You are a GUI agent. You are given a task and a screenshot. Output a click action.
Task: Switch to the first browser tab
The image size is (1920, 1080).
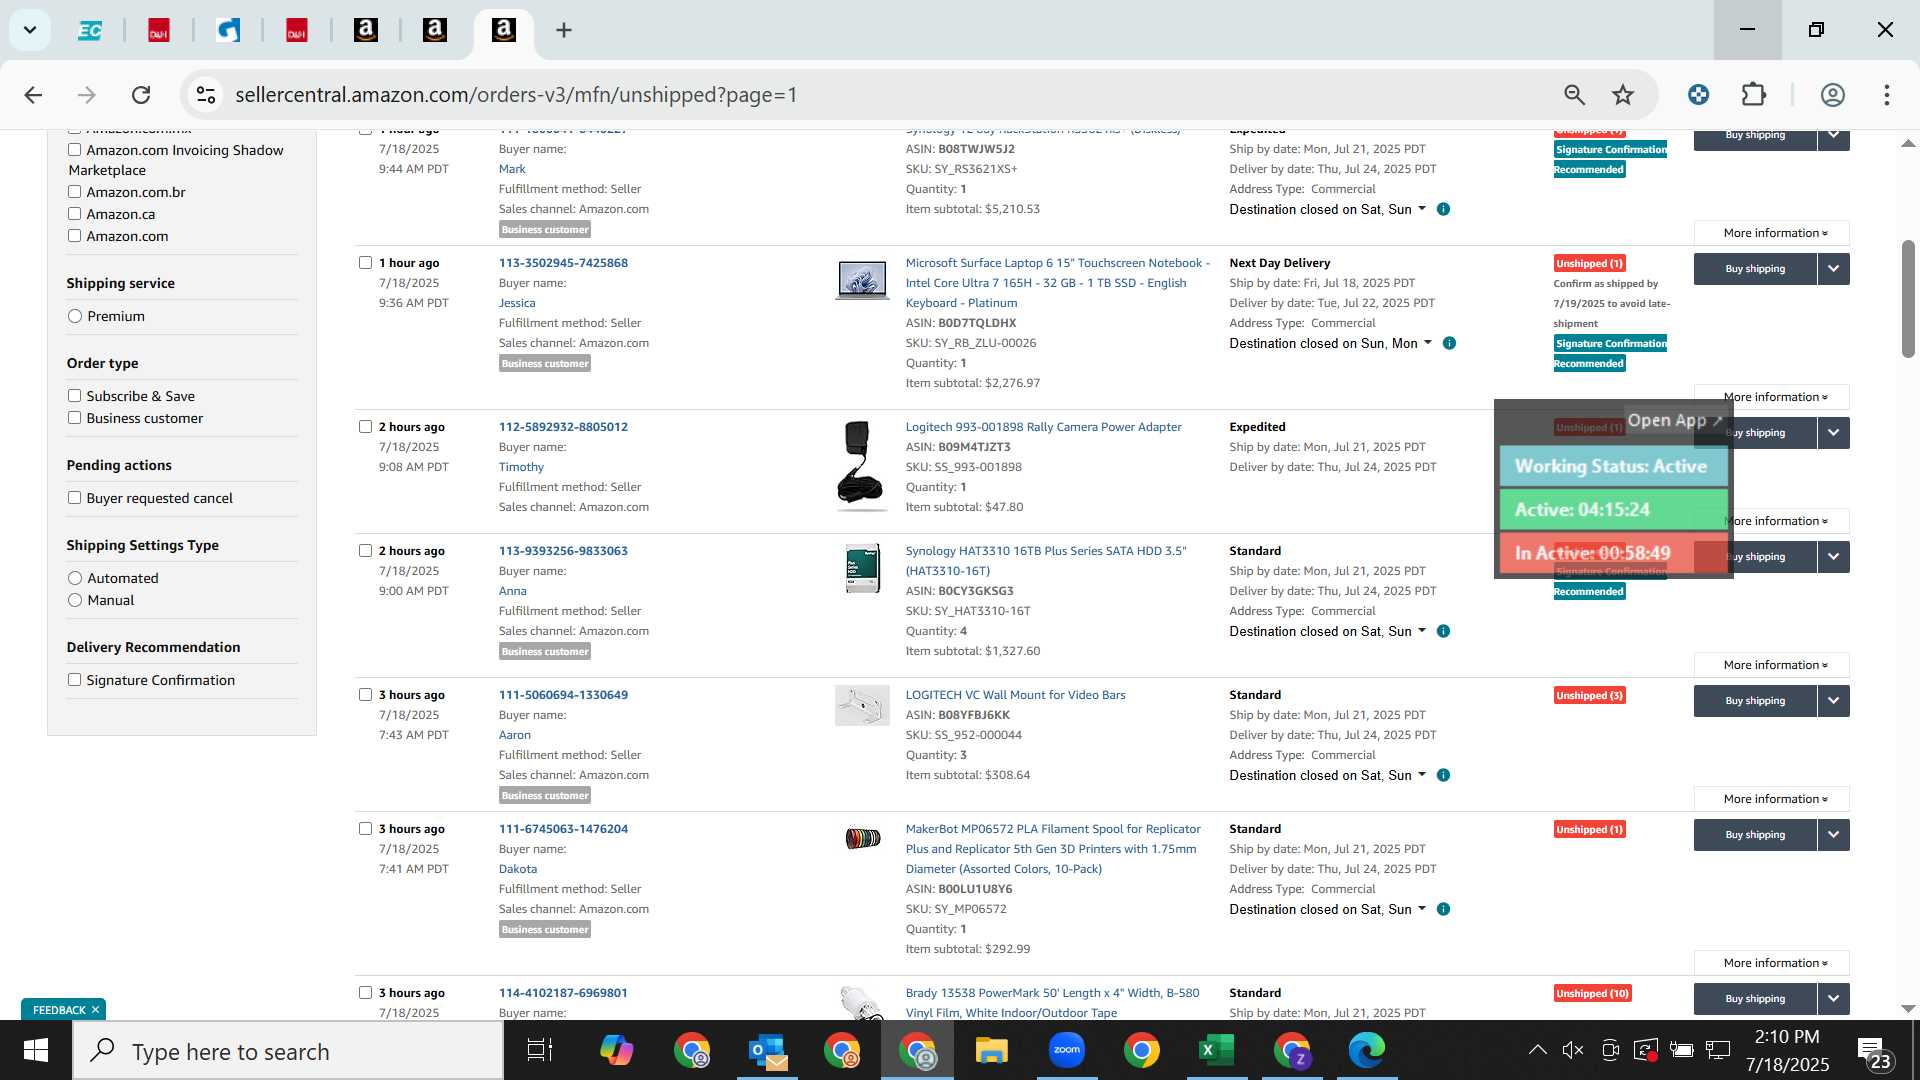click(90, 30)
